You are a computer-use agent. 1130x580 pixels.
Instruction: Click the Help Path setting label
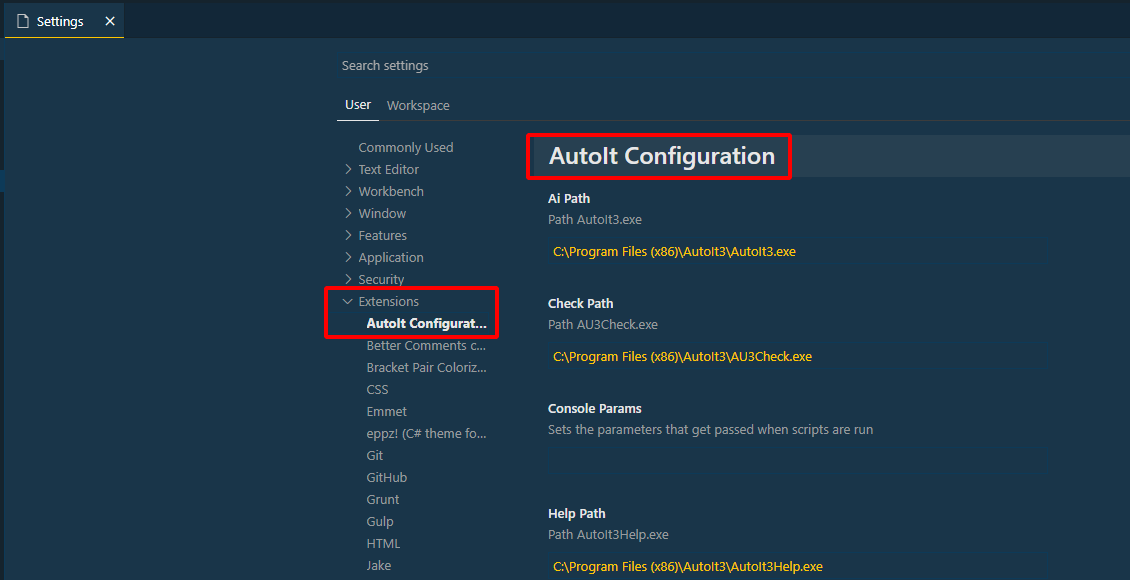coord(577,514)
